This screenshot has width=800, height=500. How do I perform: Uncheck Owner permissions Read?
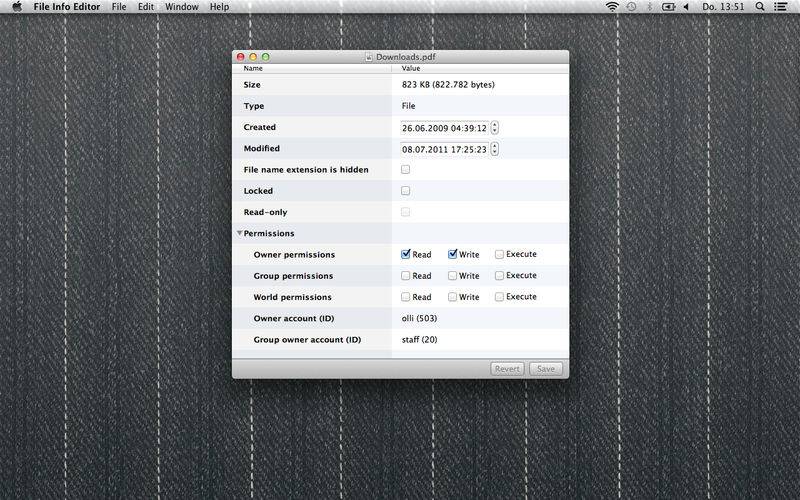coord(406,254)
